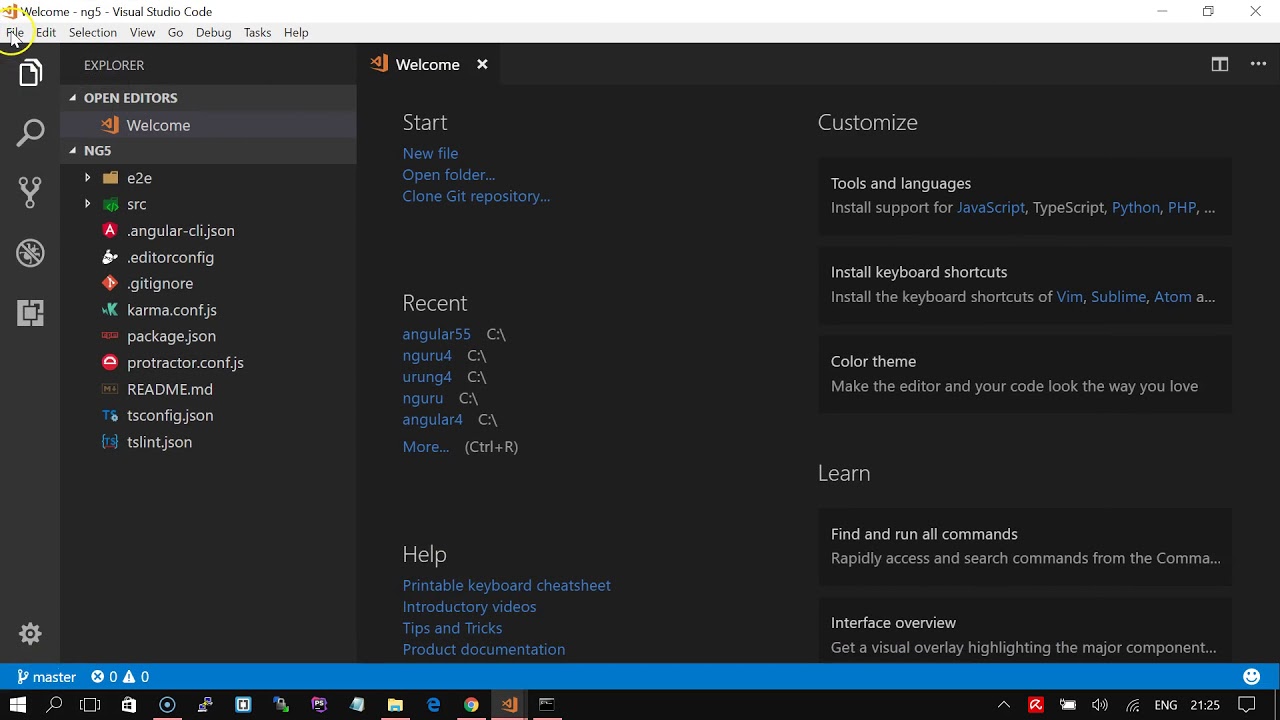
Task: Open the Color theme customize card
Action: (1025, 374)
